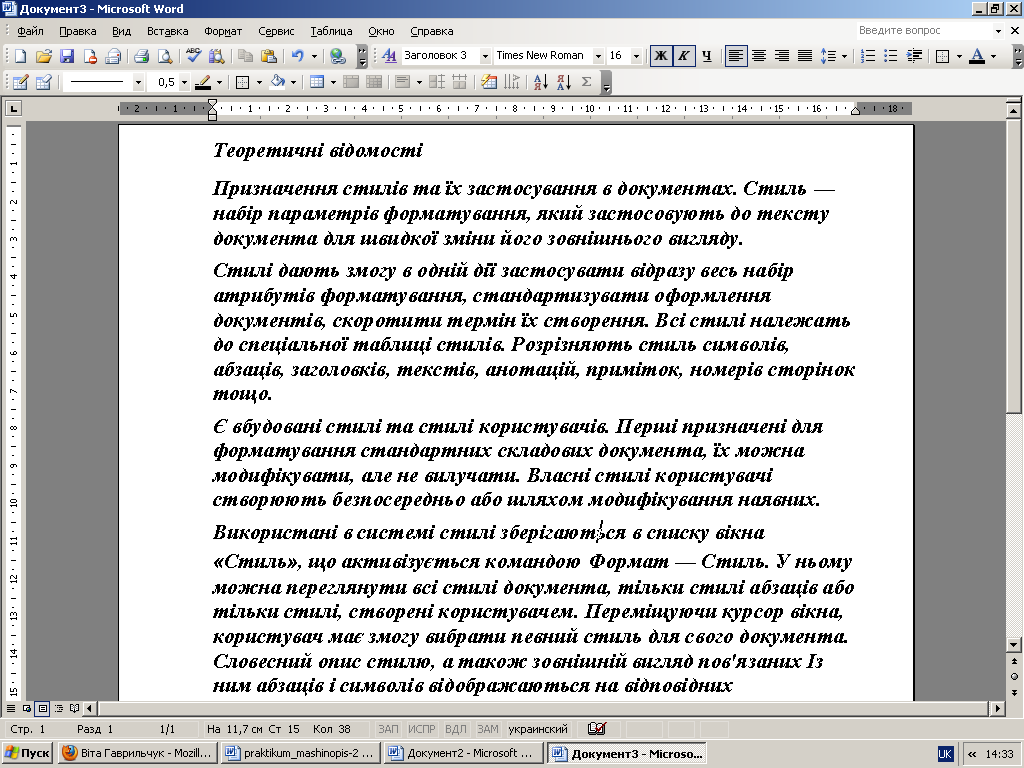Toggle justify alignment
Viewport: 1024px width, 768px height.
point(805,56)
